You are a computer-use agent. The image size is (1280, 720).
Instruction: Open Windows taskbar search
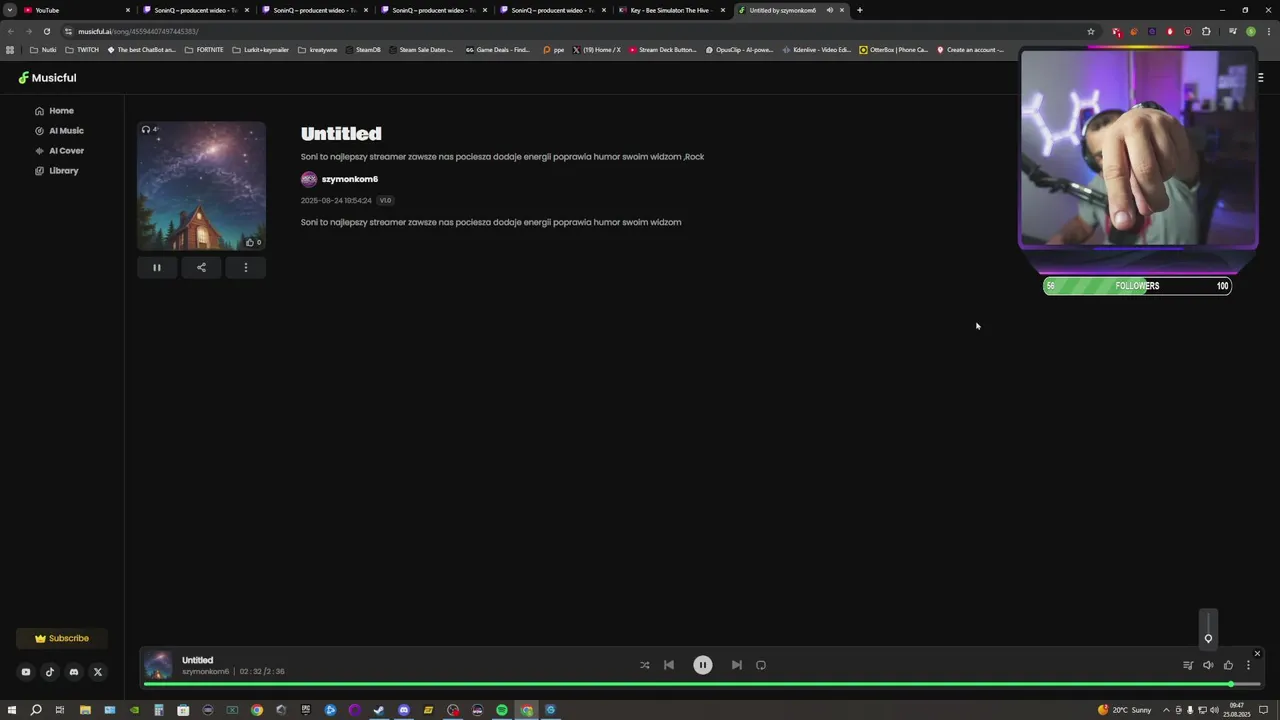pos(36,710)
